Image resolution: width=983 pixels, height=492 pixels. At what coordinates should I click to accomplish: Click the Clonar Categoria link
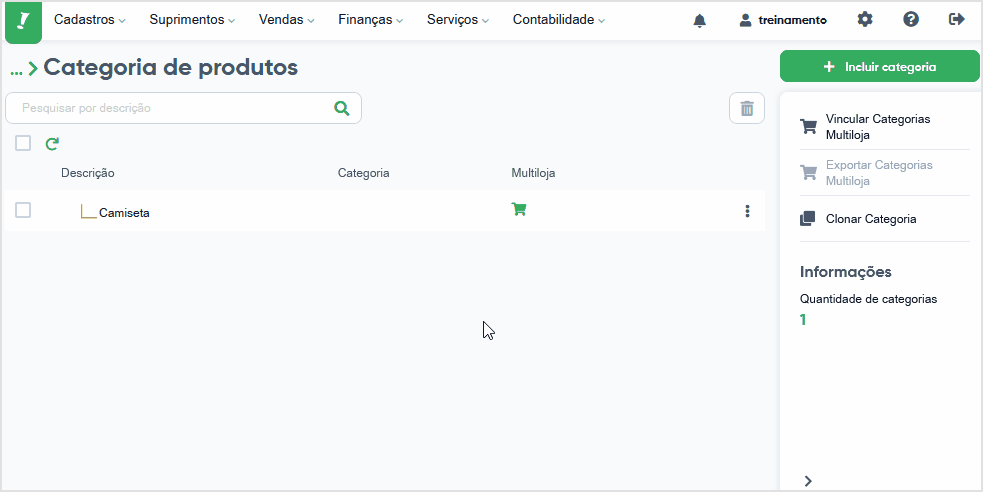click(871, 219)
